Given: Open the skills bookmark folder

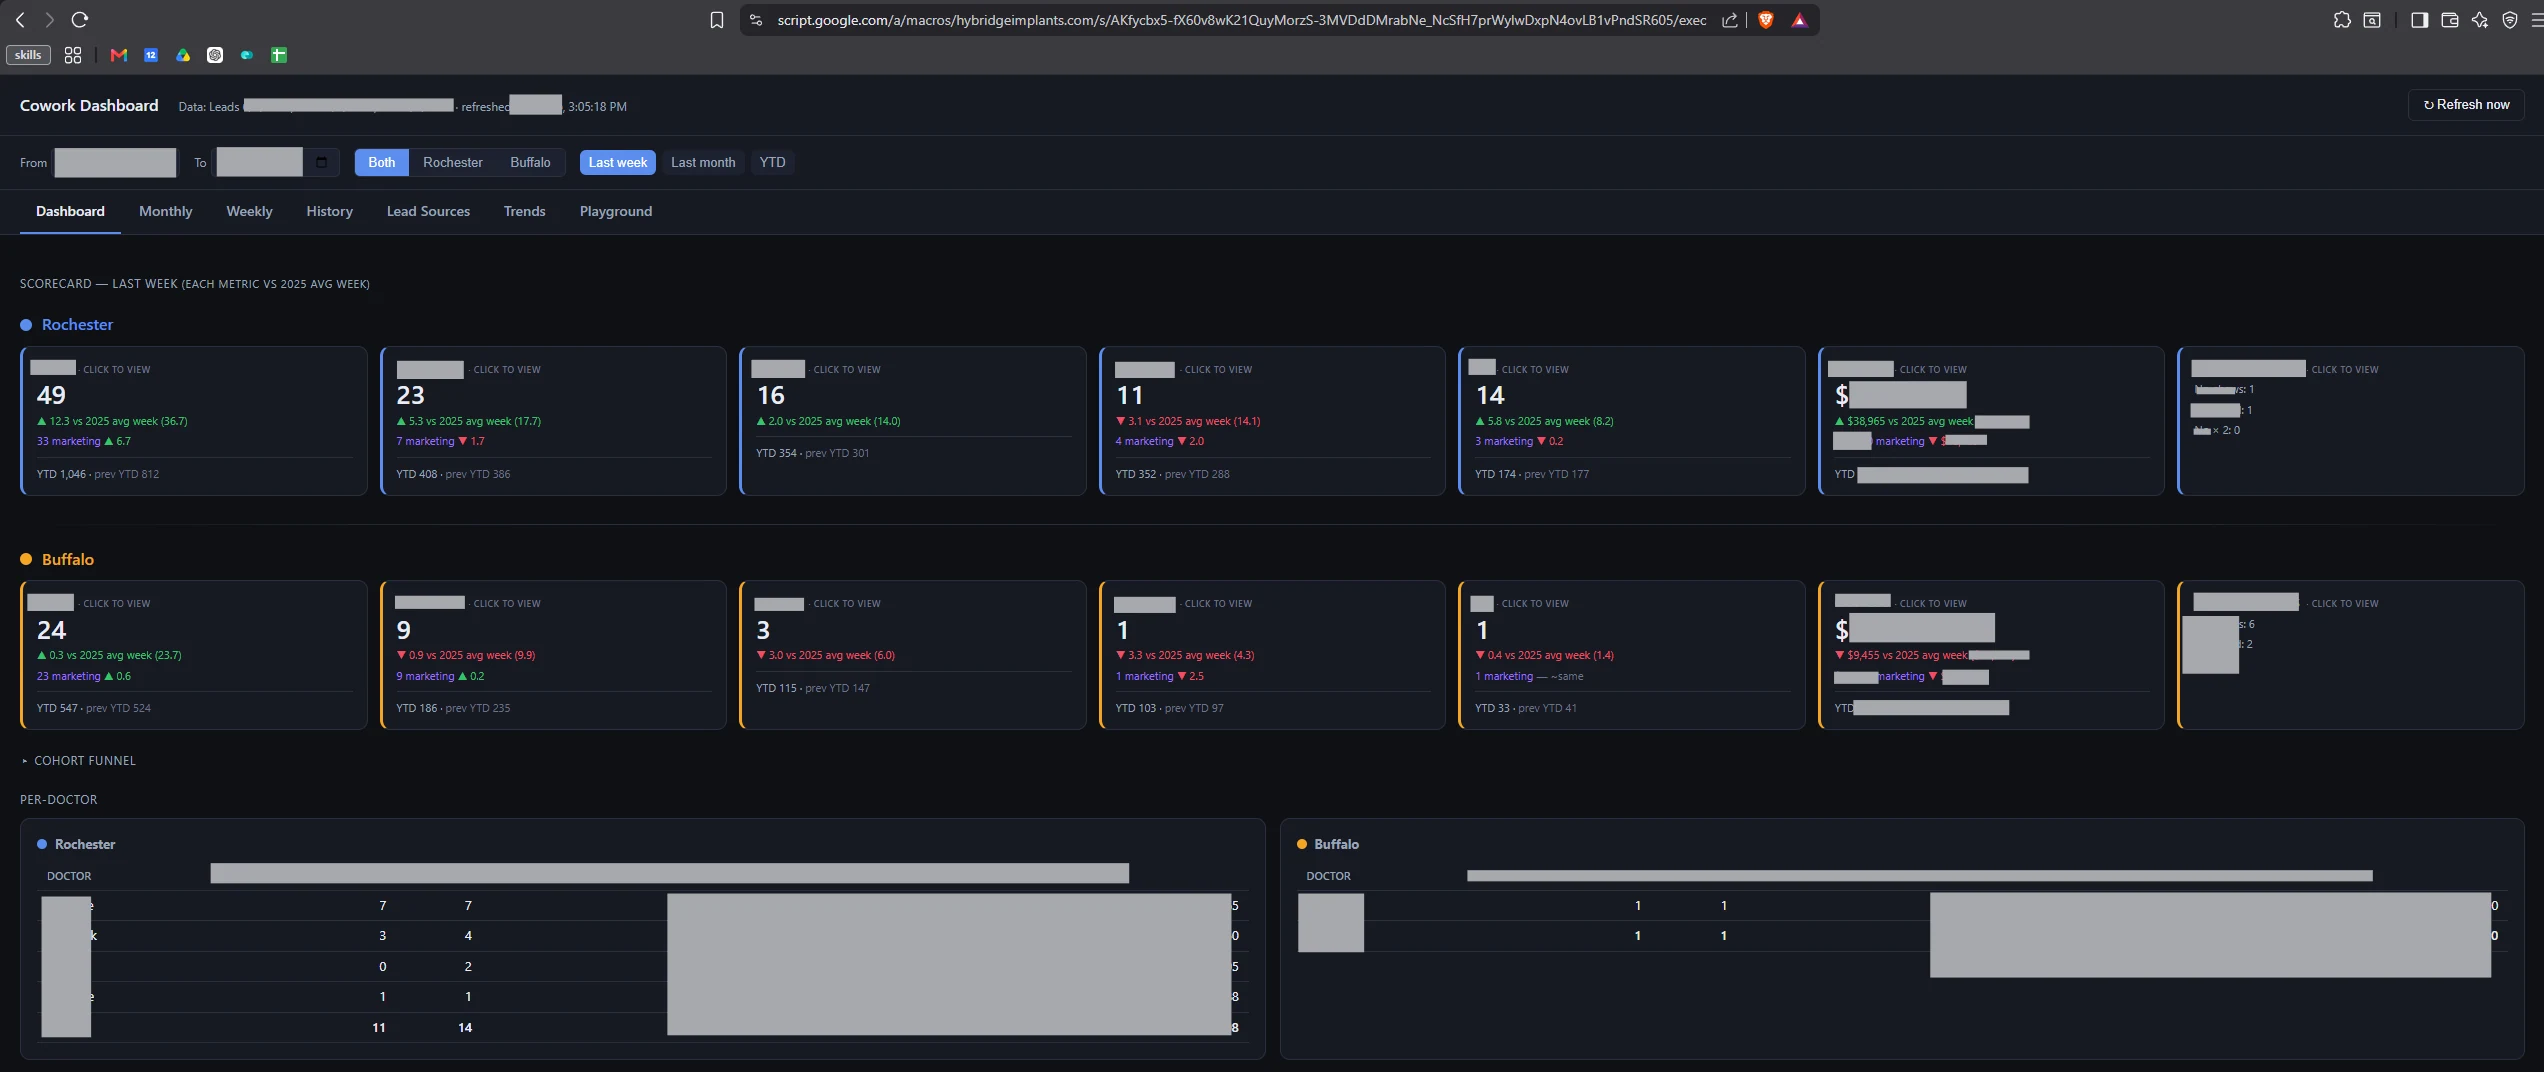Looking at the screenshot, I should 28,55.
